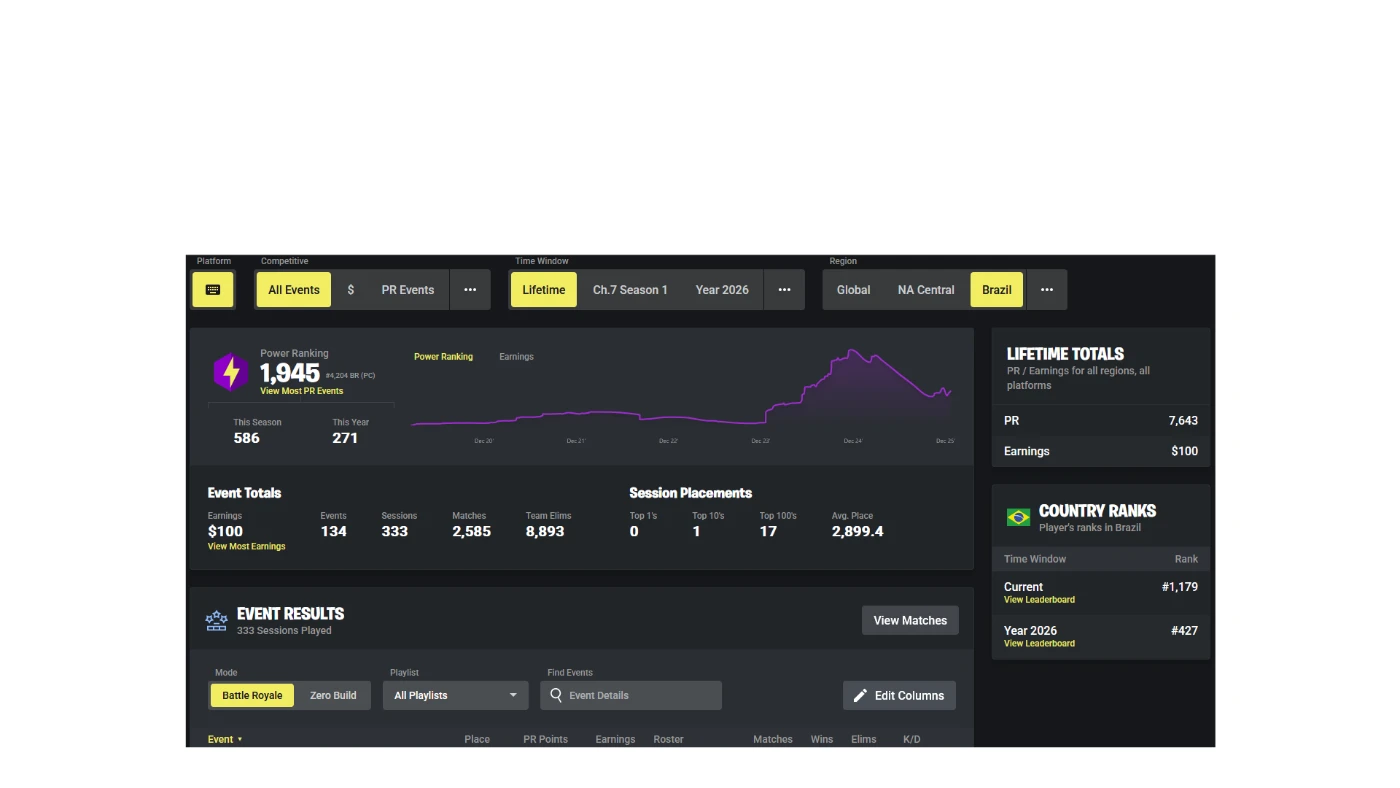The width and height of the screenshot is (1400, 788).
Task: Select Battle Royale mode
Action: pos(252,695)
